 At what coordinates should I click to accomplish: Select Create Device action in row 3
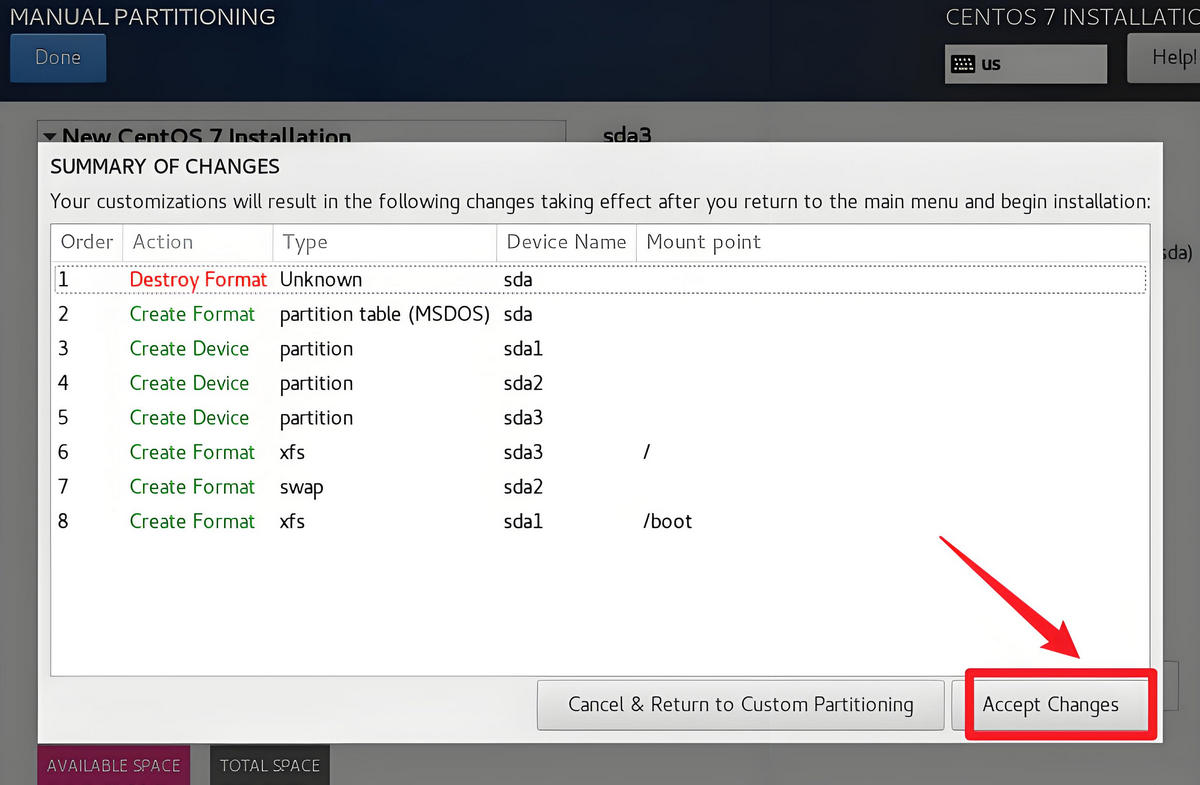click(189, 349)
